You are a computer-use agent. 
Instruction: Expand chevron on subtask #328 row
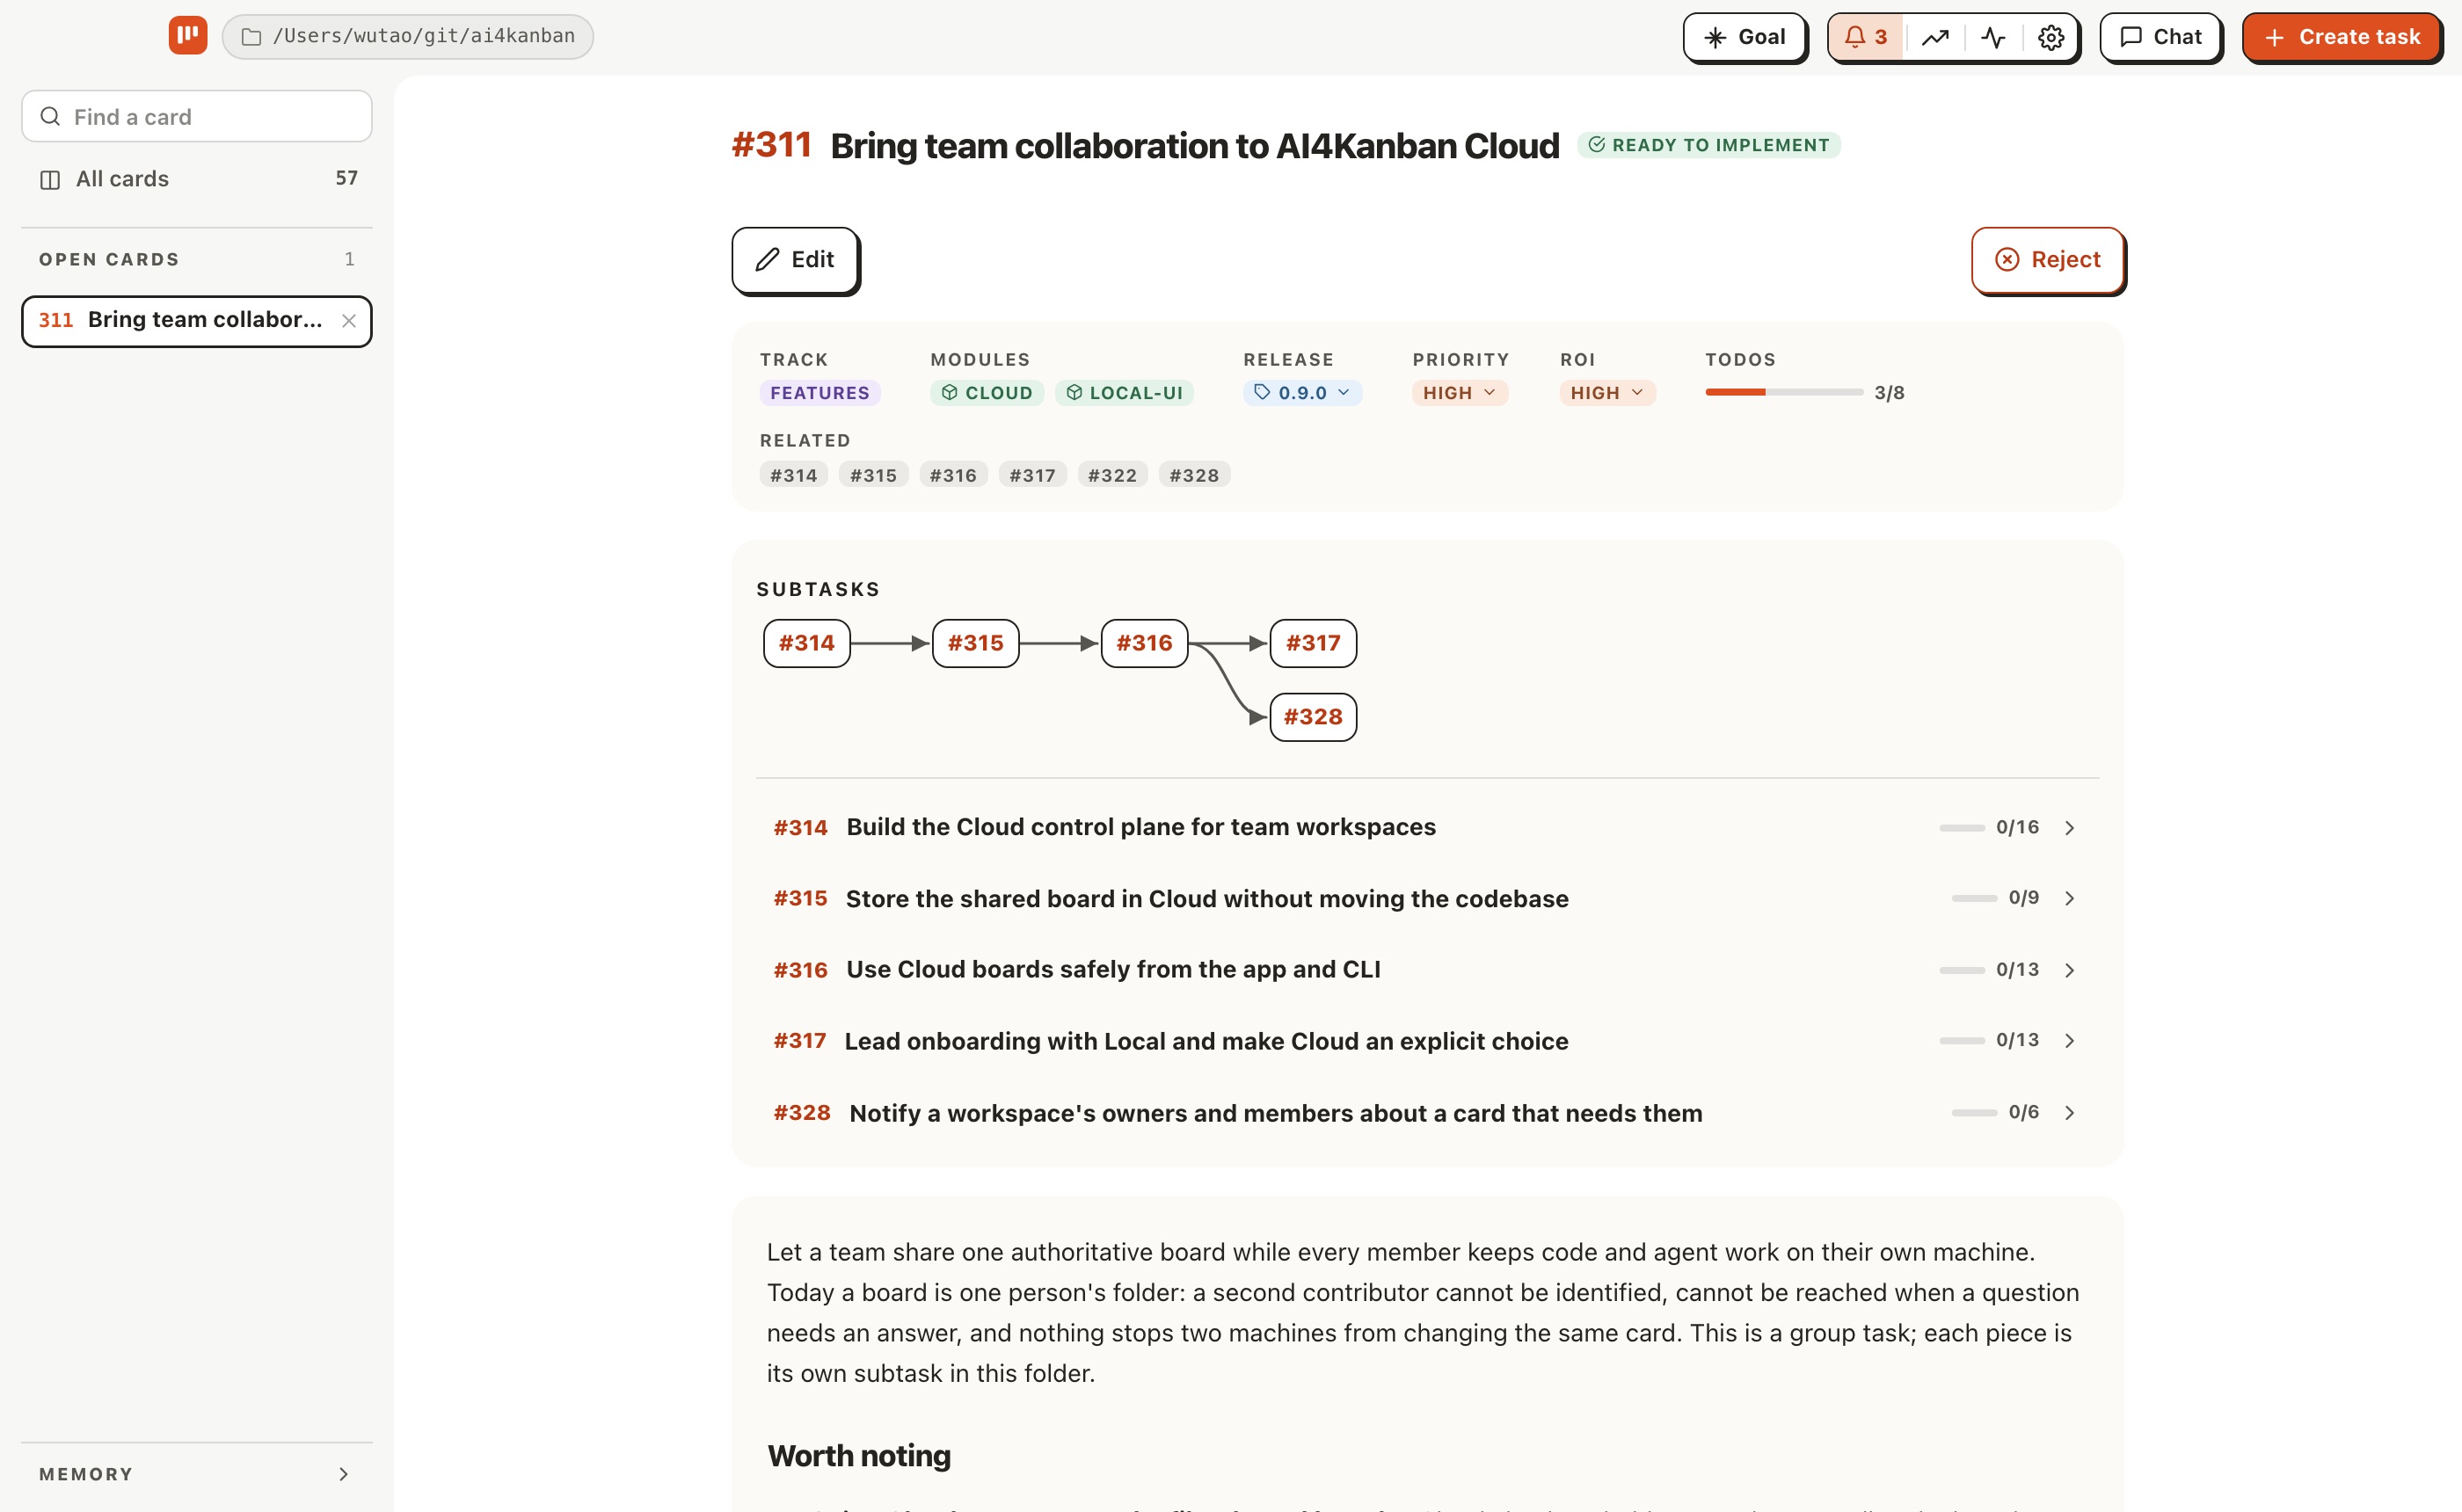[2069, 1113]
